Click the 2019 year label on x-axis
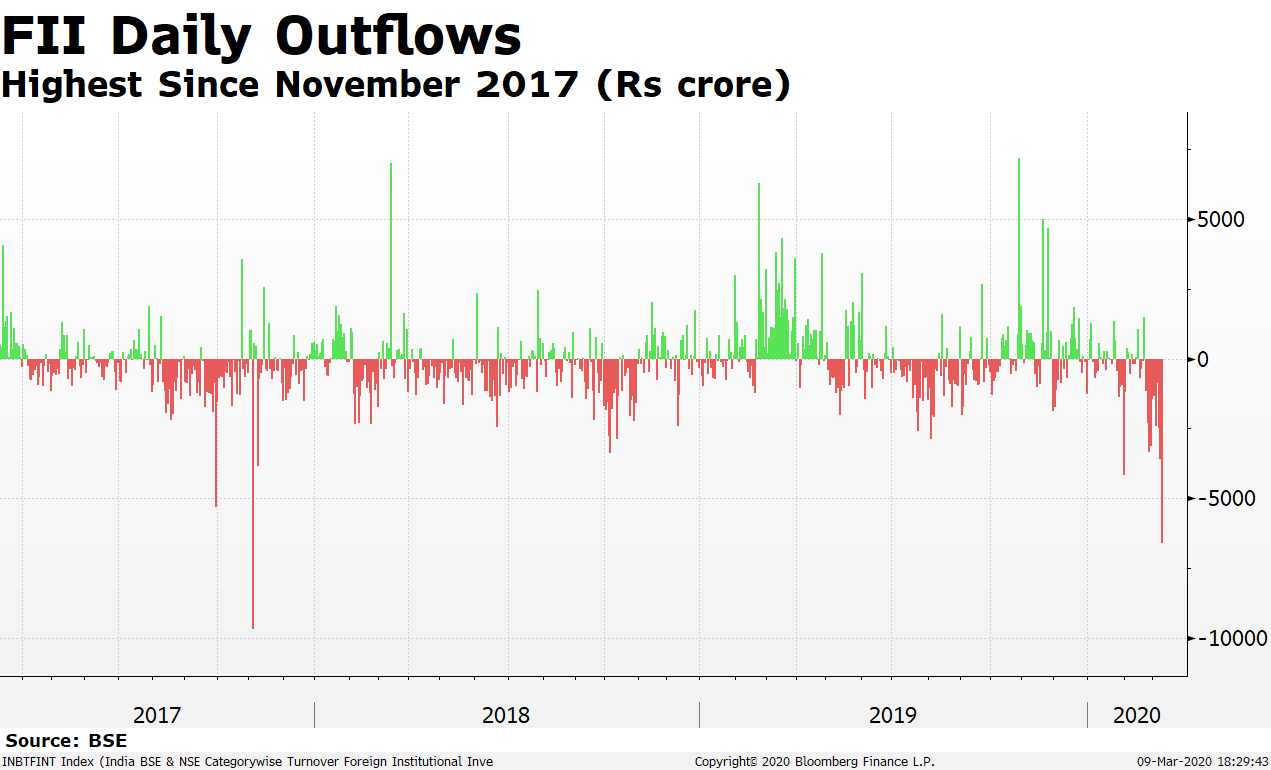The height and width of the screenshot is (770, 1271). tap(893, 715)
